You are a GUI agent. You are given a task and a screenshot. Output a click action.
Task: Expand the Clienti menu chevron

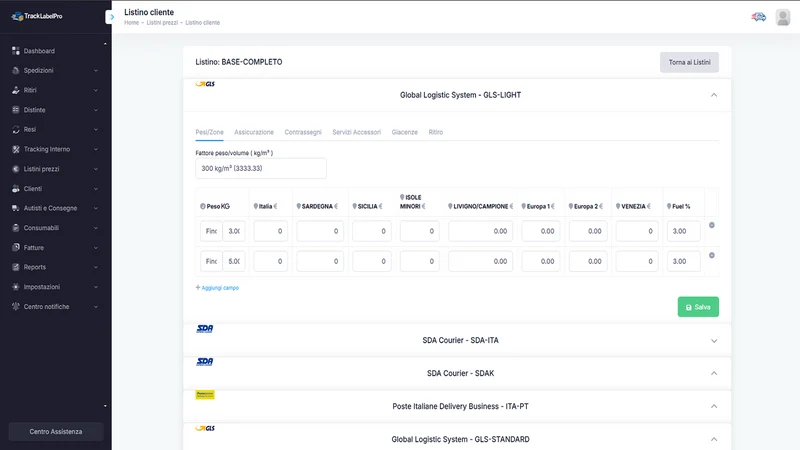[x=95, y=189]
